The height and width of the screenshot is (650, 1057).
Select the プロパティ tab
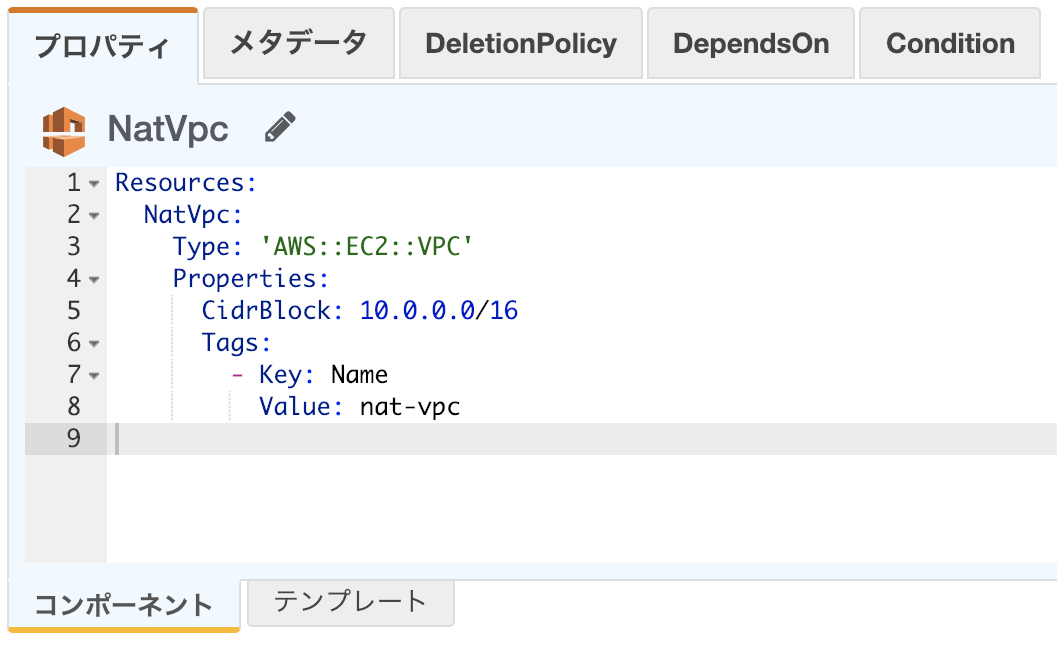tap(103, 47)
